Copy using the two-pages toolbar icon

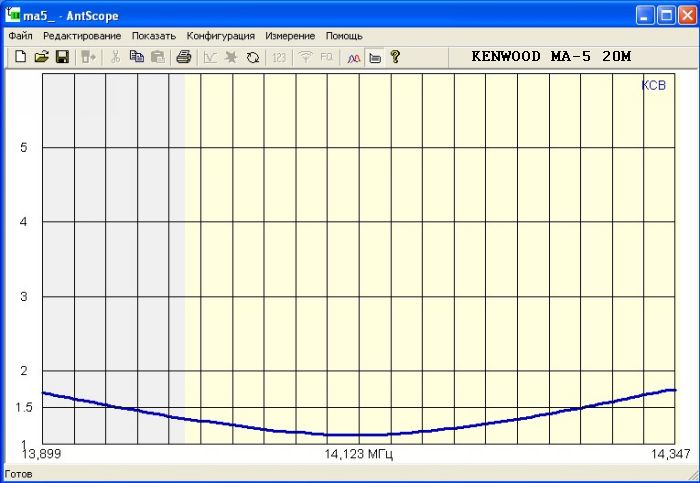click(x=137, y=57)
